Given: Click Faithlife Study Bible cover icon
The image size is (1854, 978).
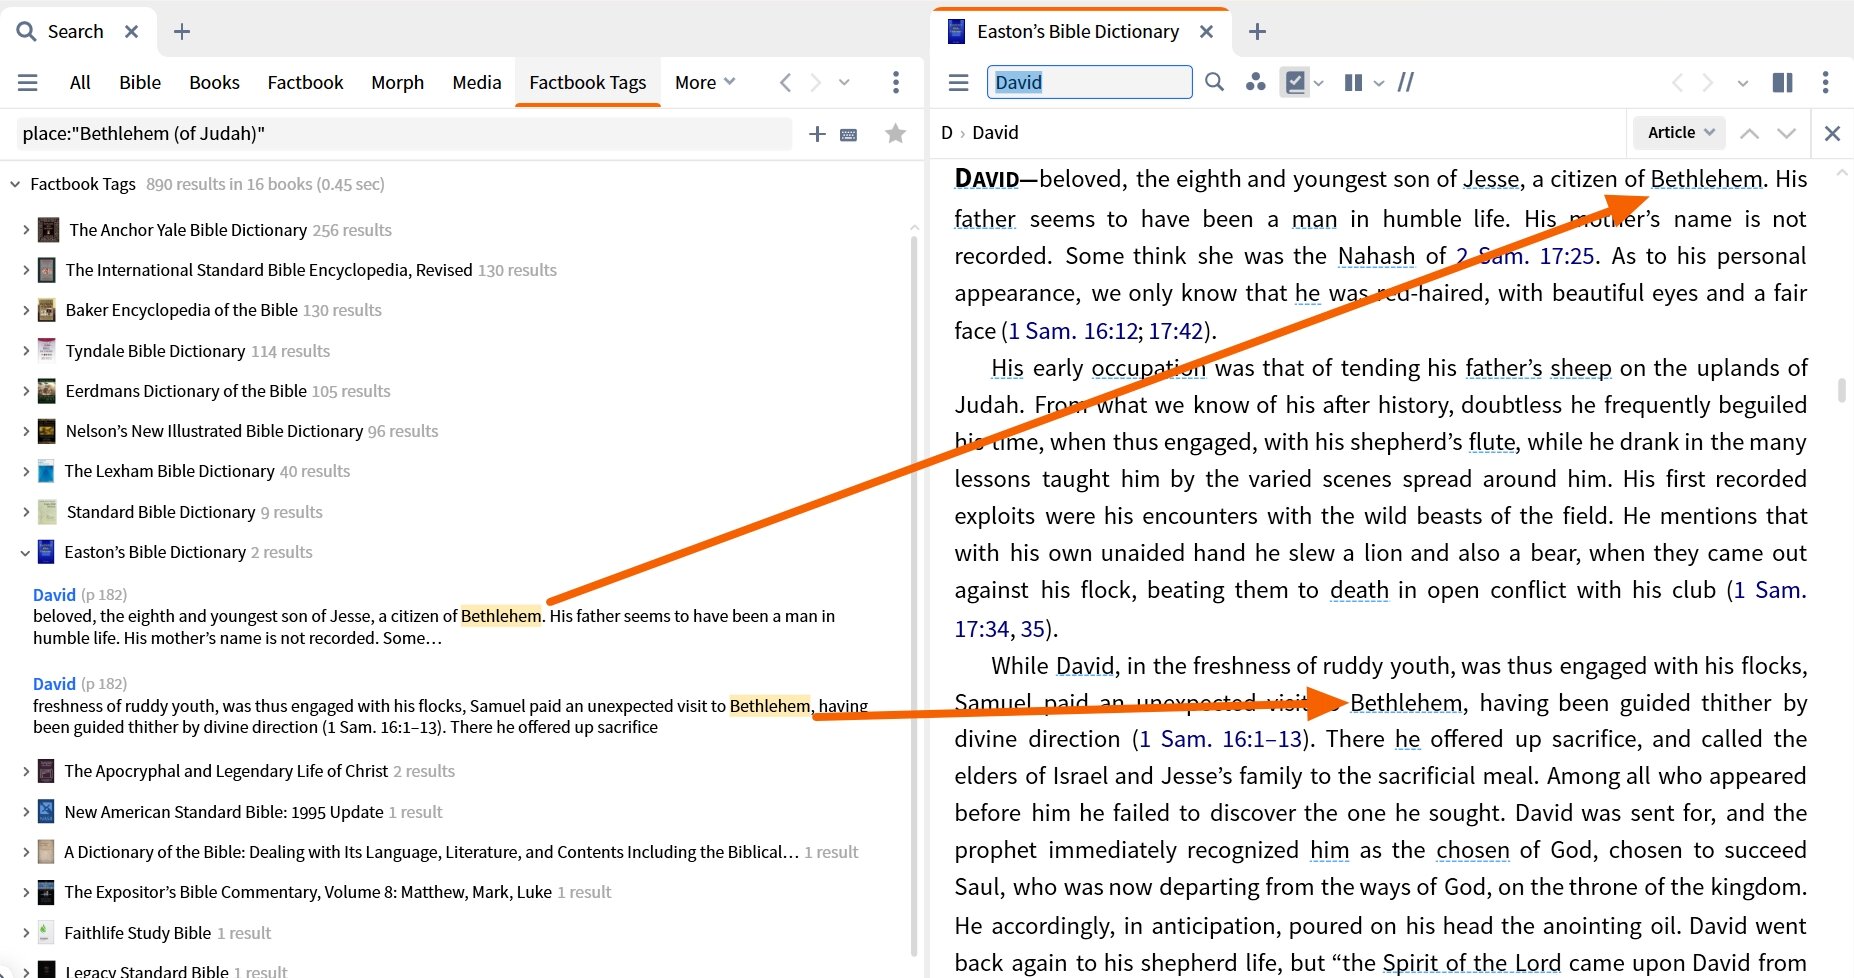Looking at the screenshot, I should (46, 933).
